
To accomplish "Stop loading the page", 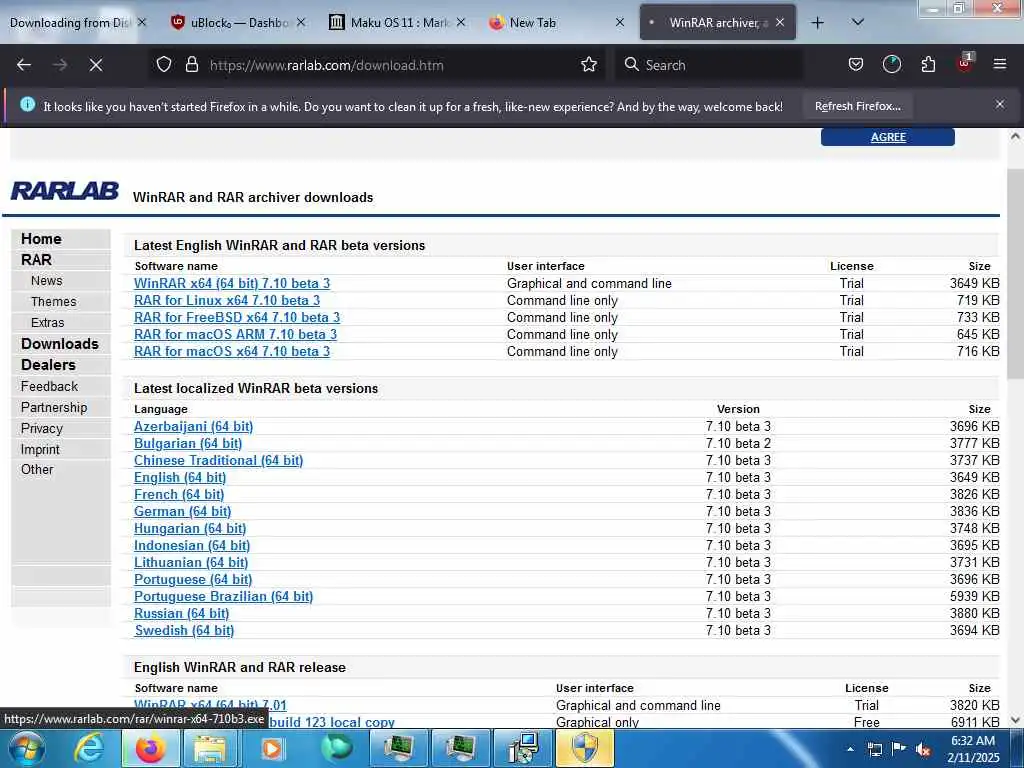I will (x=96, y=65).
